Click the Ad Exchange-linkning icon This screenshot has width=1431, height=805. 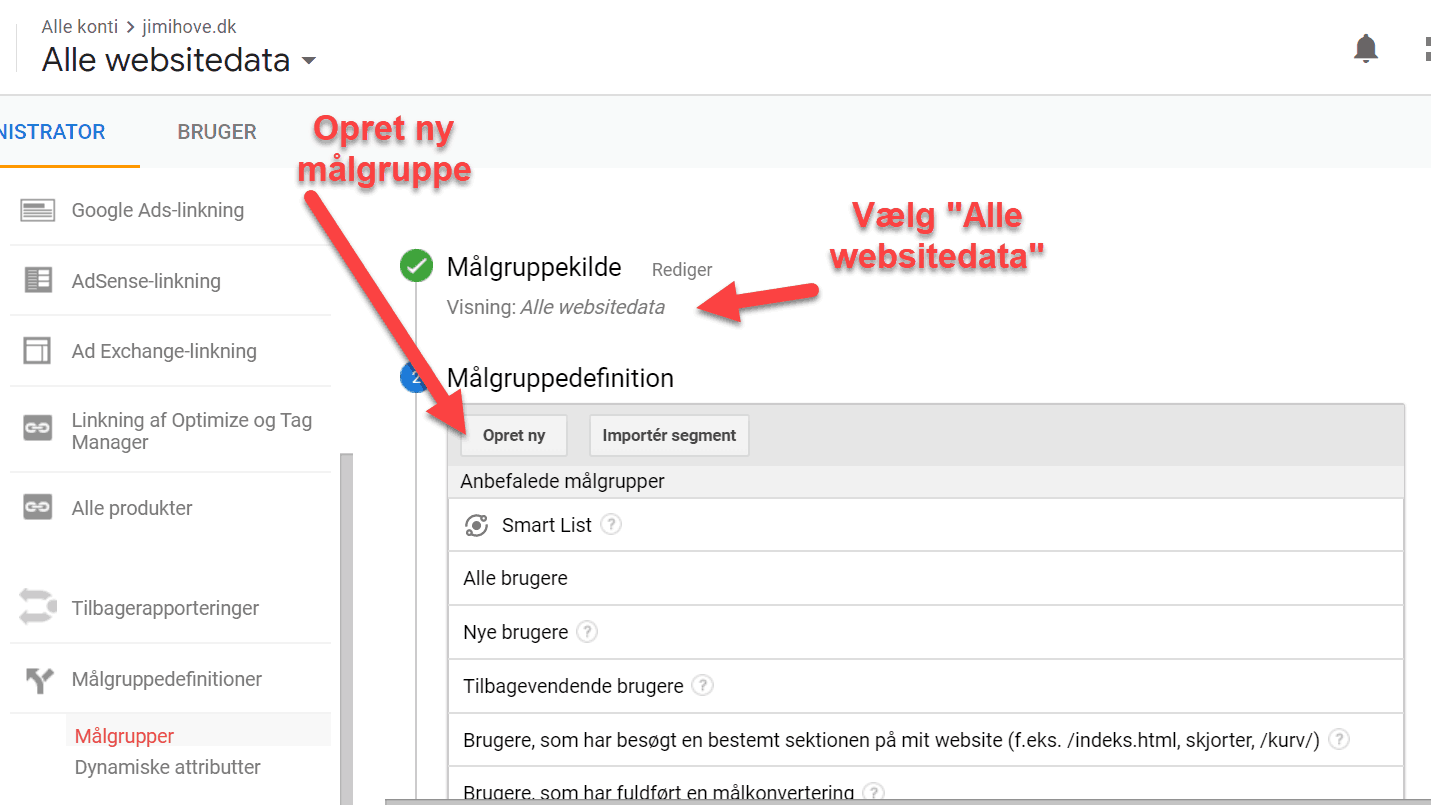(x=38, y=351)
